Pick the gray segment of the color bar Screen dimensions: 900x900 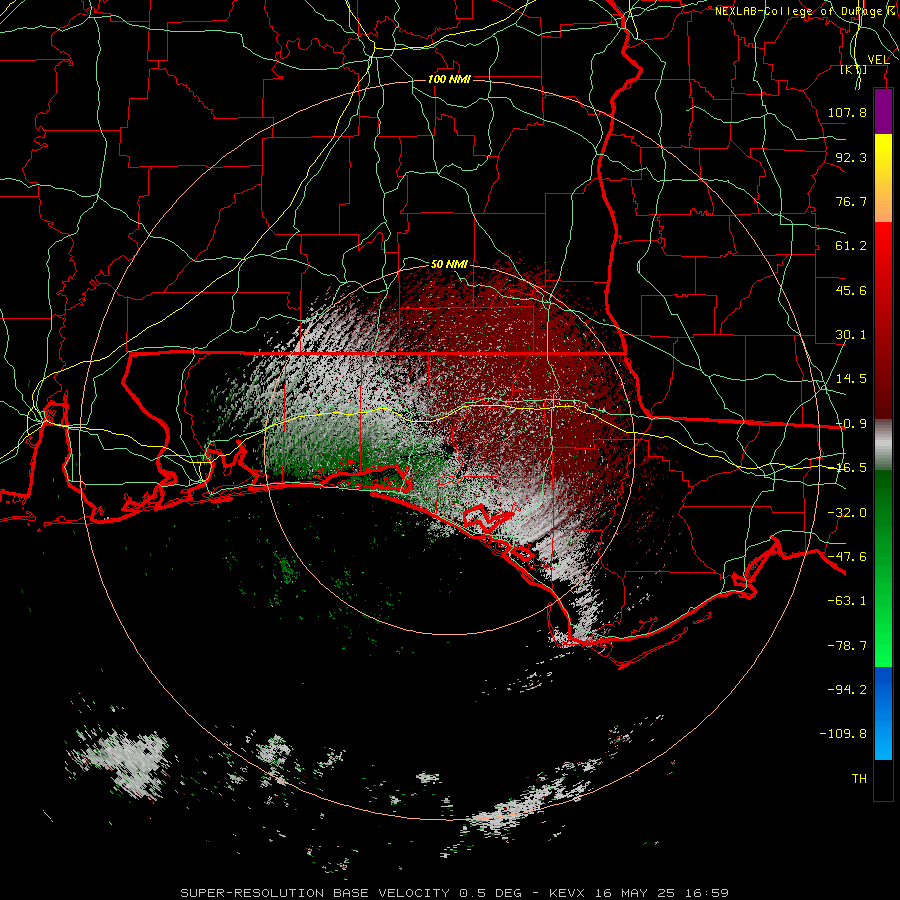coord(883,444)
